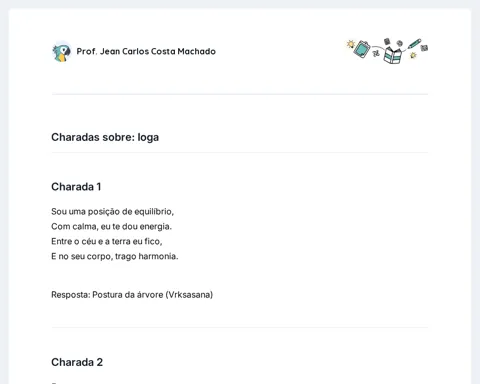The image size is (480, 384).
Task: Click the parrot avatar icon
Action: click(62, 52)
